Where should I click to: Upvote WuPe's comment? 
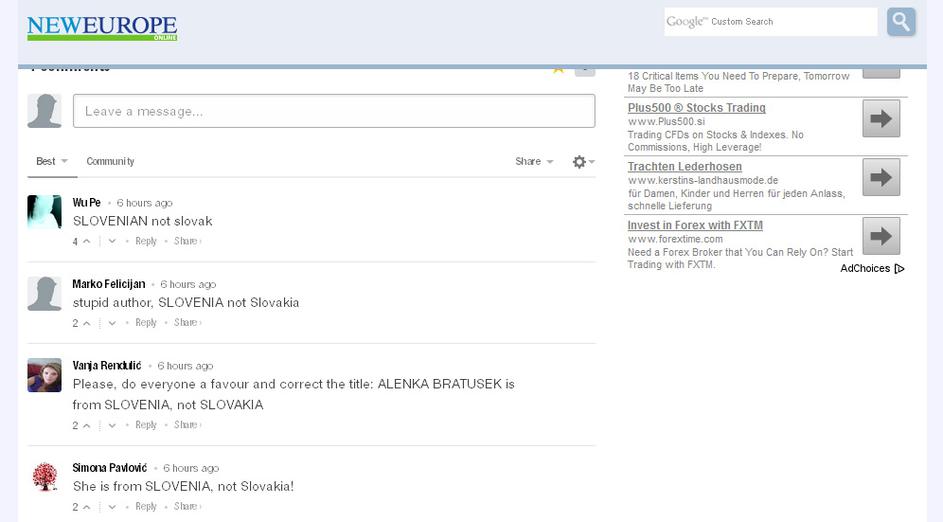86,241
